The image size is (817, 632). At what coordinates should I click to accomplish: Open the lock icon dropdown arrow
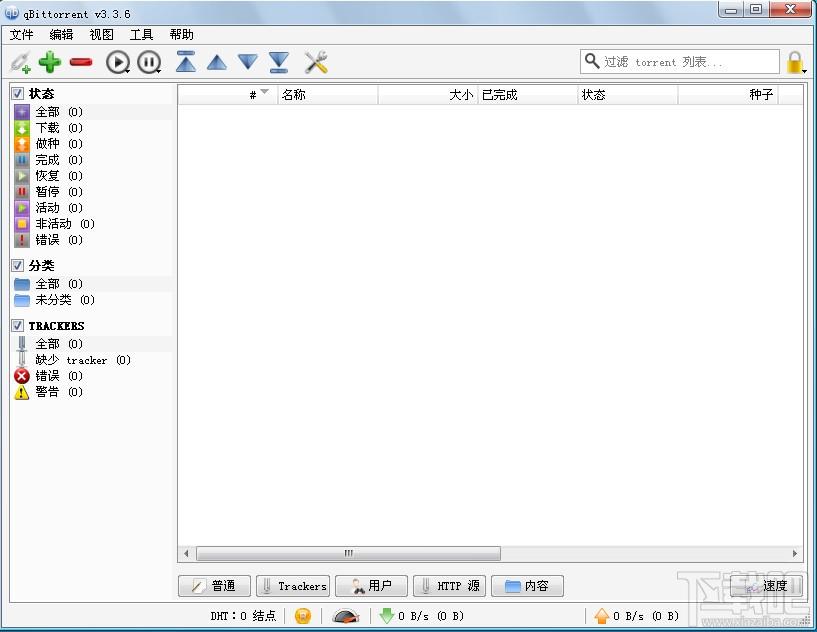[804, 71]
